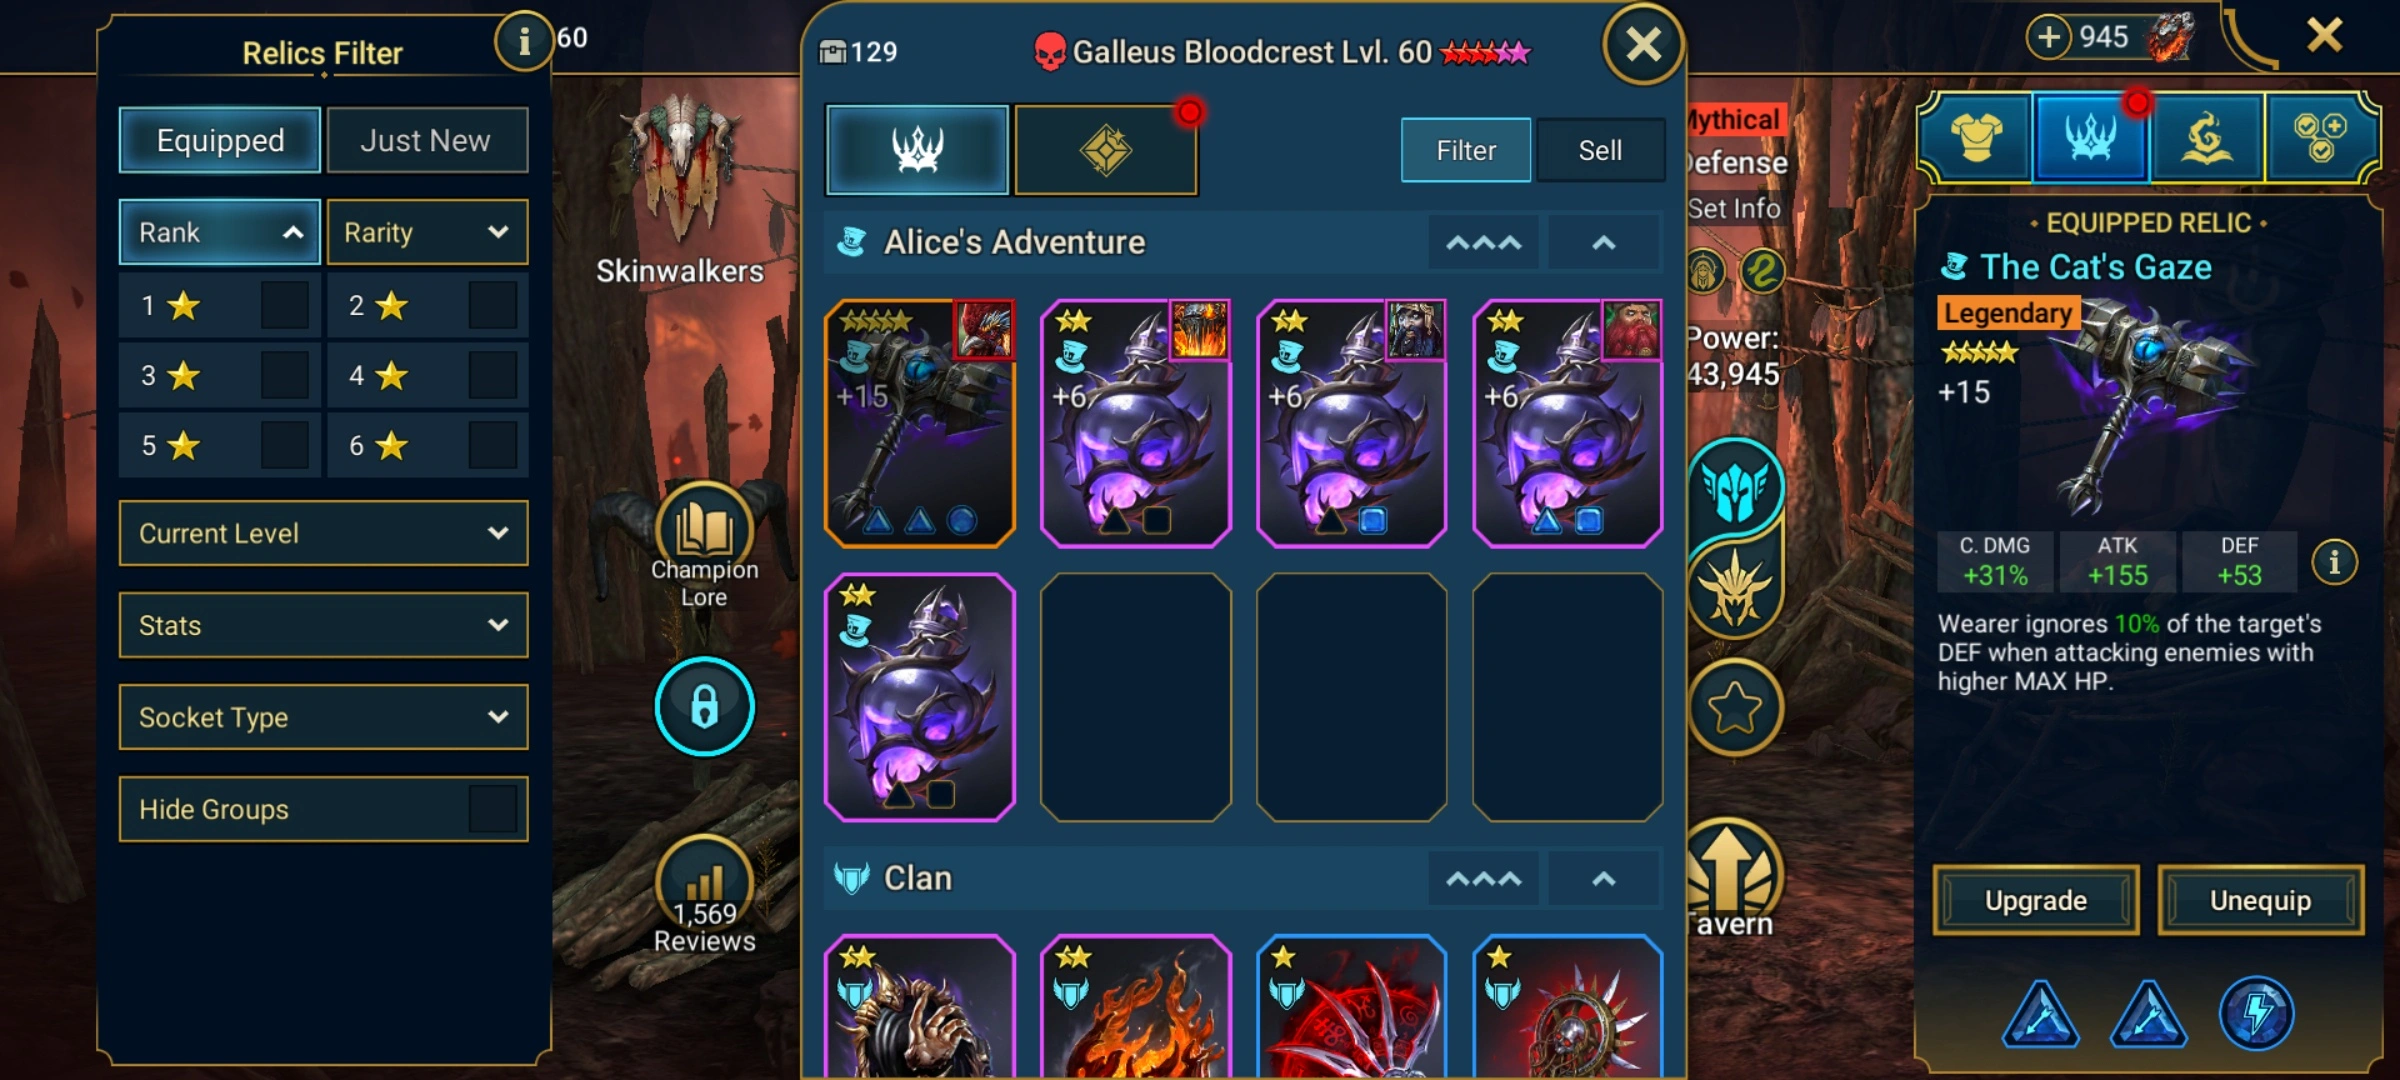Open the reviews chart icon
2400x1080 pixels.
point(704,880)
